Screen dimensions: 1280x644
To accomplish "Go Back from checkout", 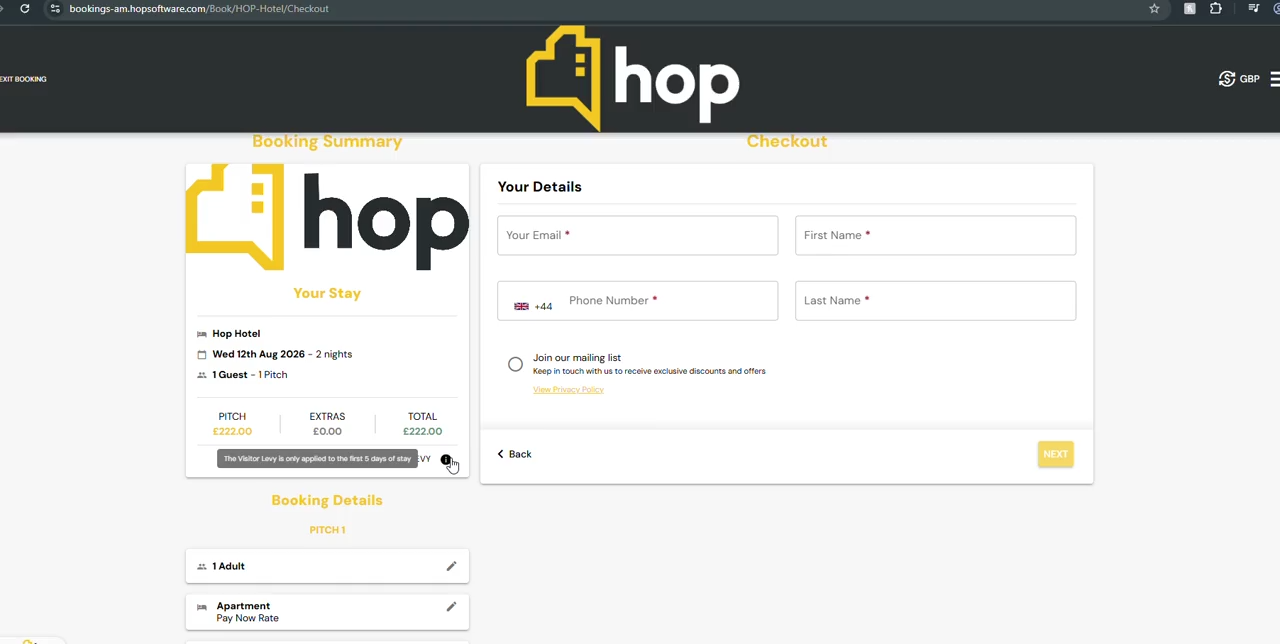I will click(x=514, y=454).
